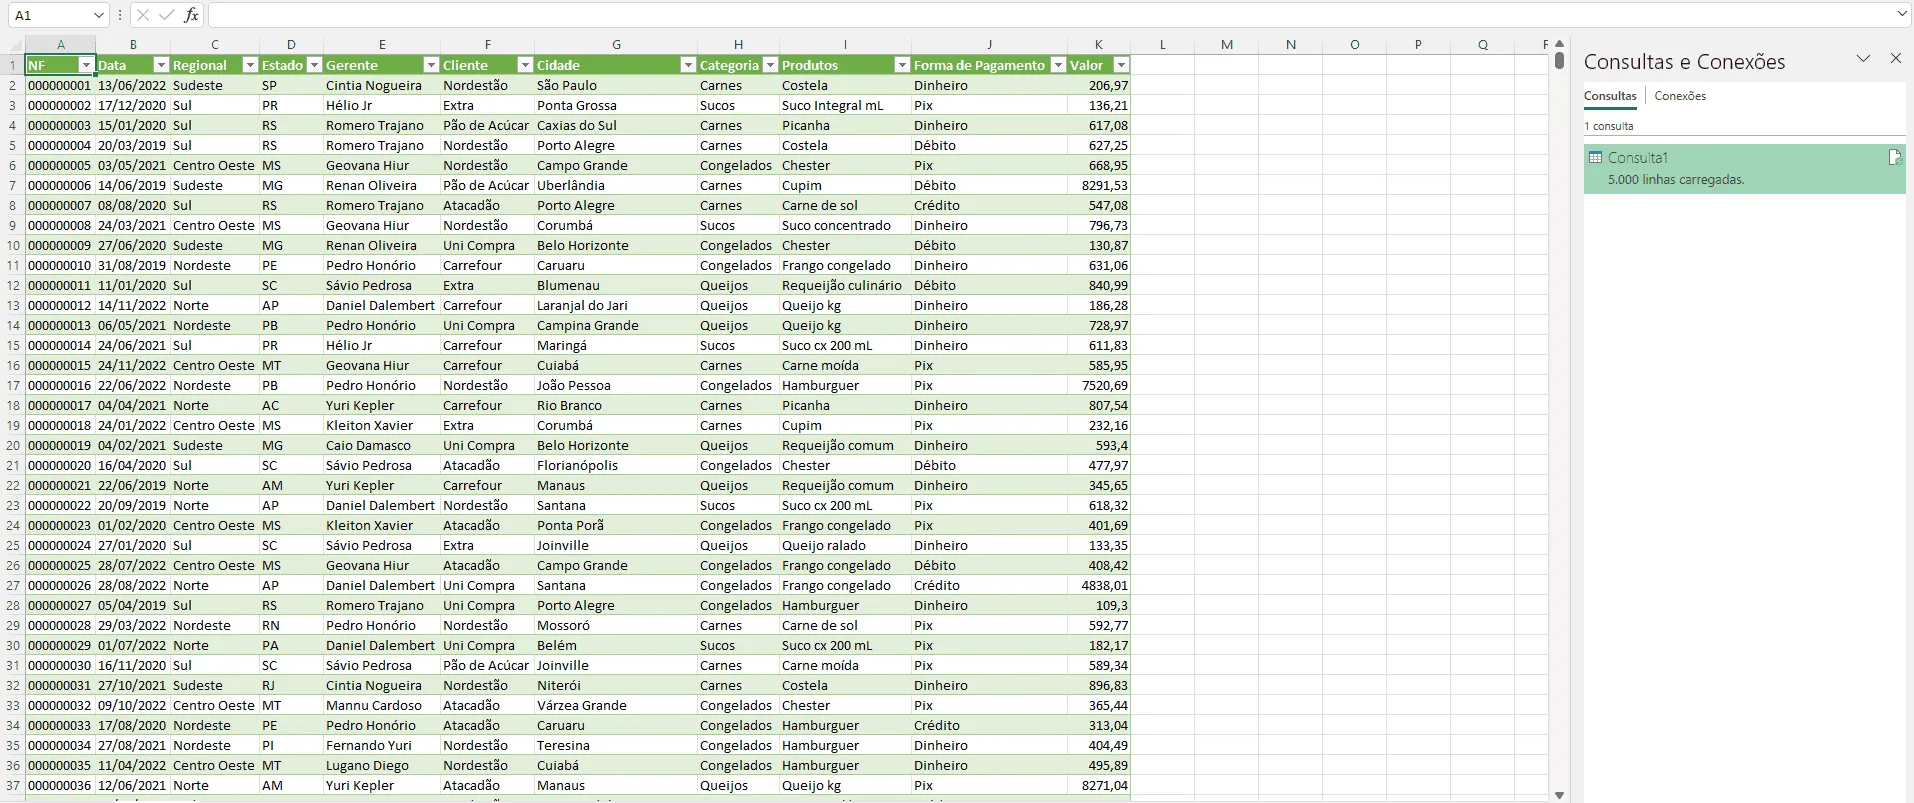Switch to the Consultas tab
The height and width of the screenshot is (803, 1914).
click(x=1610, y=96)
